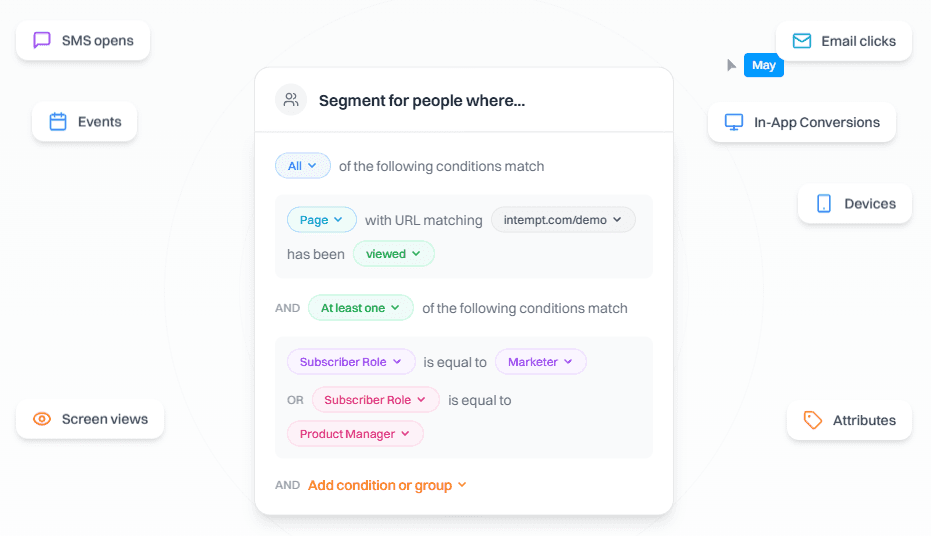
Task: Click the Attributes tag icon
Action: pyautogui.click(x=813, y=420)
